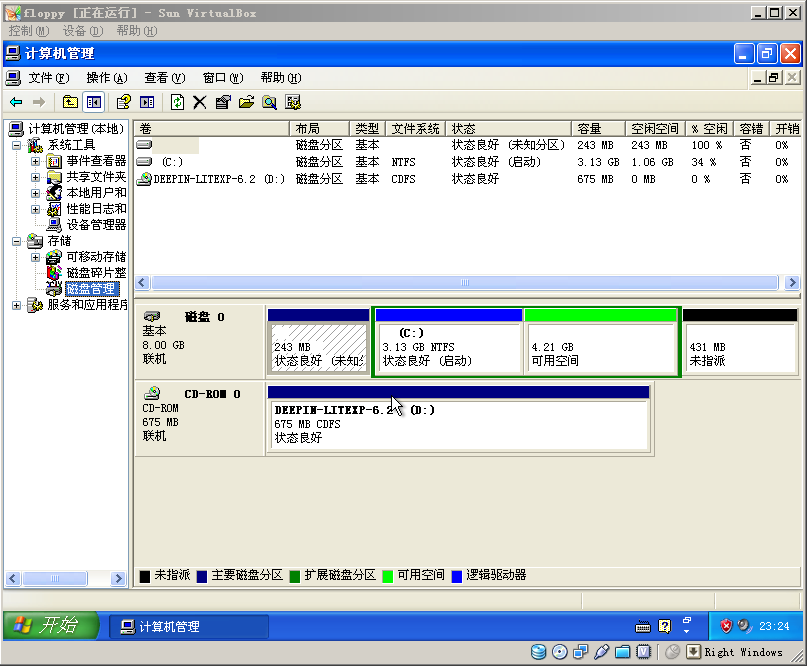Go back with the blue Back arrow
The height and width of the screenshot is (666, 807).
point(16,102)
